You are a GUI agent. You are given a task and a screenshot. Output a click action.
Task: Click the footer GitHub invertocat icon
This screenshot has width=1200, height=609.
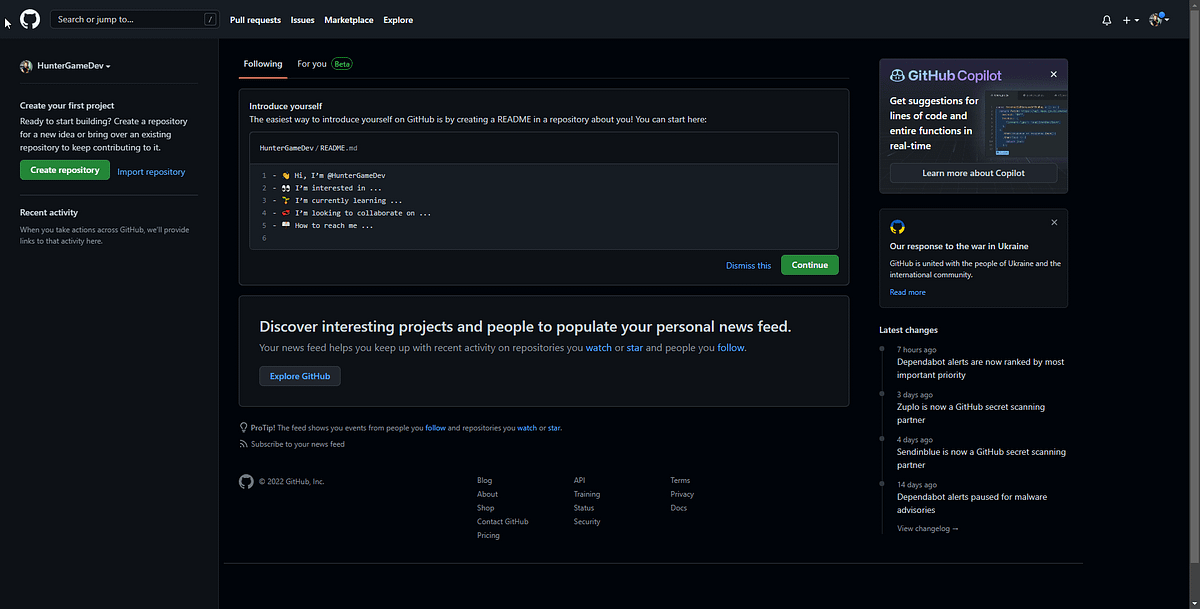pyautogui.click(x=246, y=481)
